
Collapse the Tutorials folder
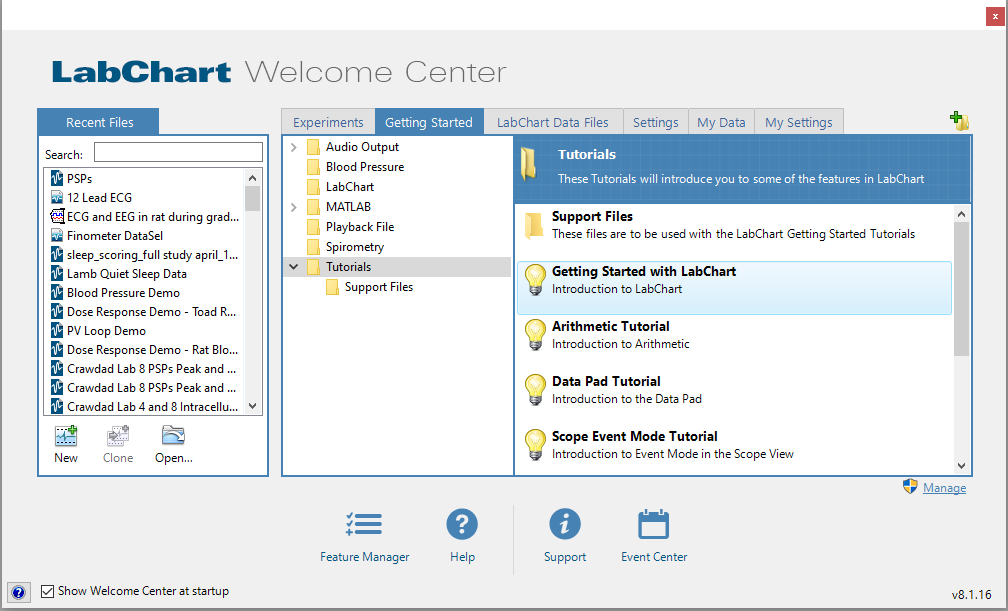293,267
